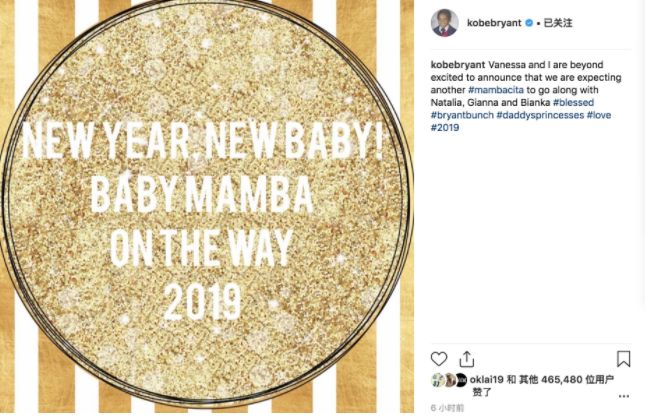Tap the share arrow icon
This screenshot has width=645, height=416.
click(466, 358)
